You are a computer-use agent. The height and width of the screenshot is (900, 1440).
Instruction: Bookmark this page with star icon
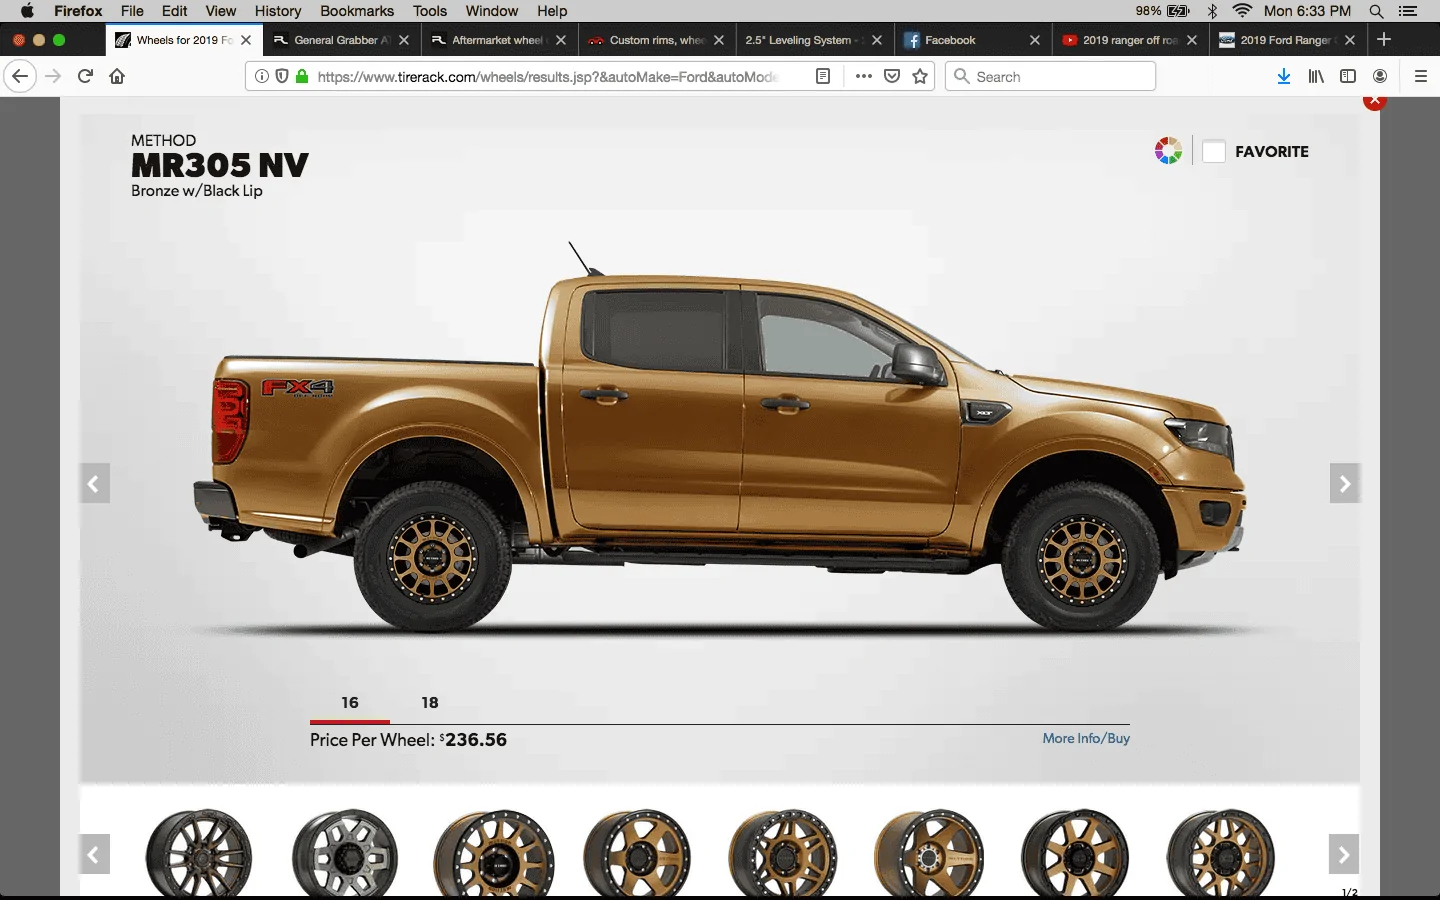coord(920,76)
